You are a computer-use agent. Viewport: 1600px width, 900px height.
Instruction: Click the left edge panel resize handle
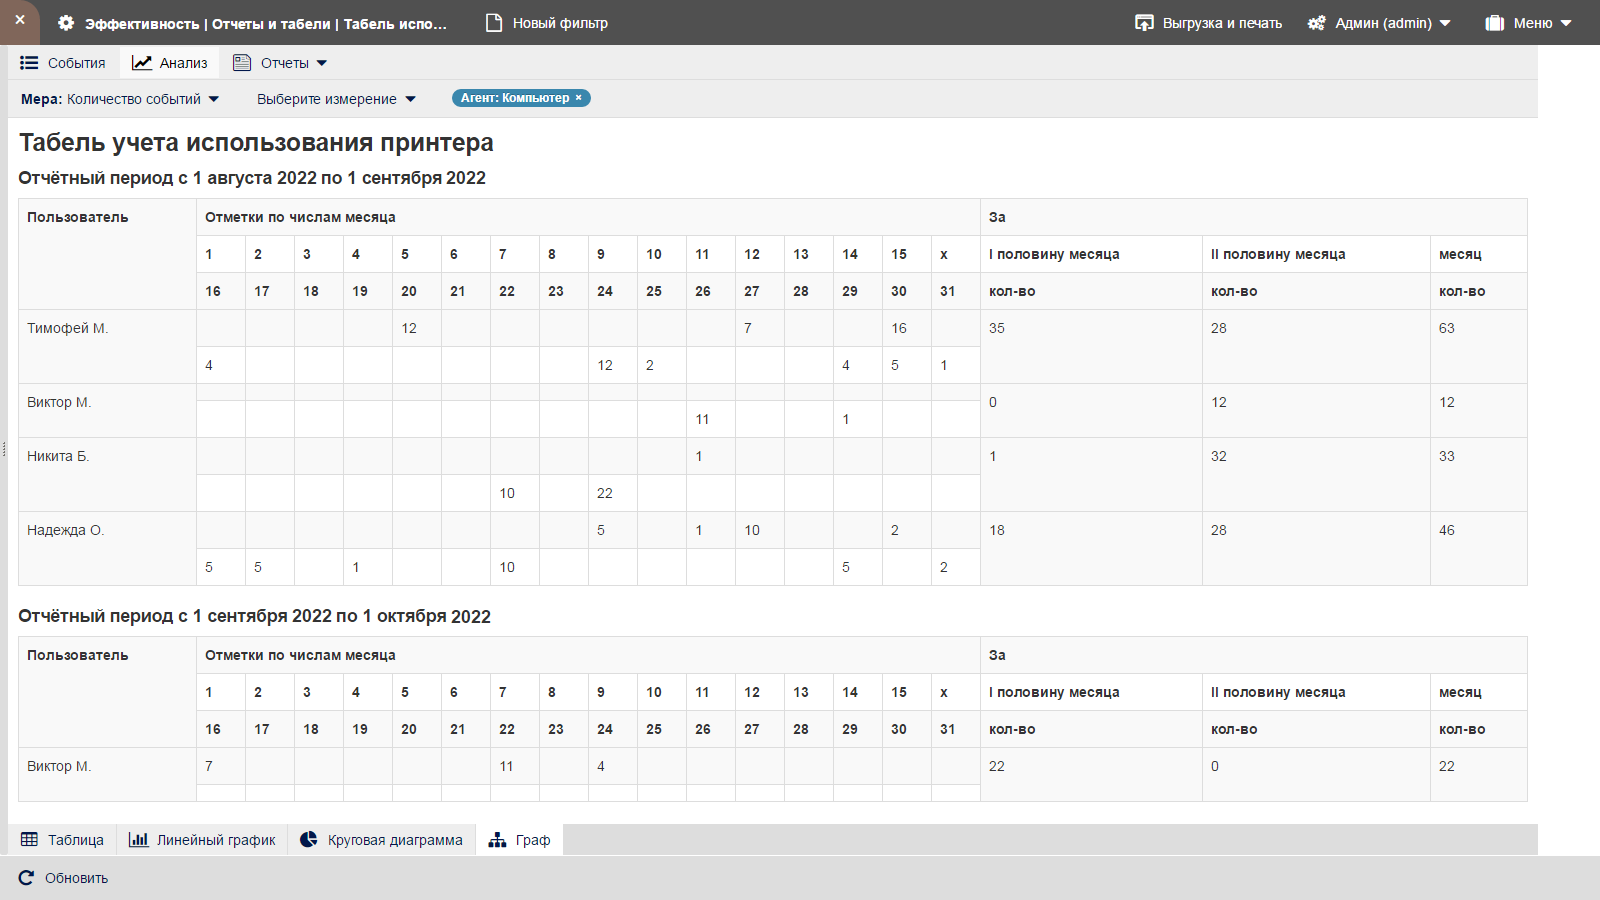(4, 450)
